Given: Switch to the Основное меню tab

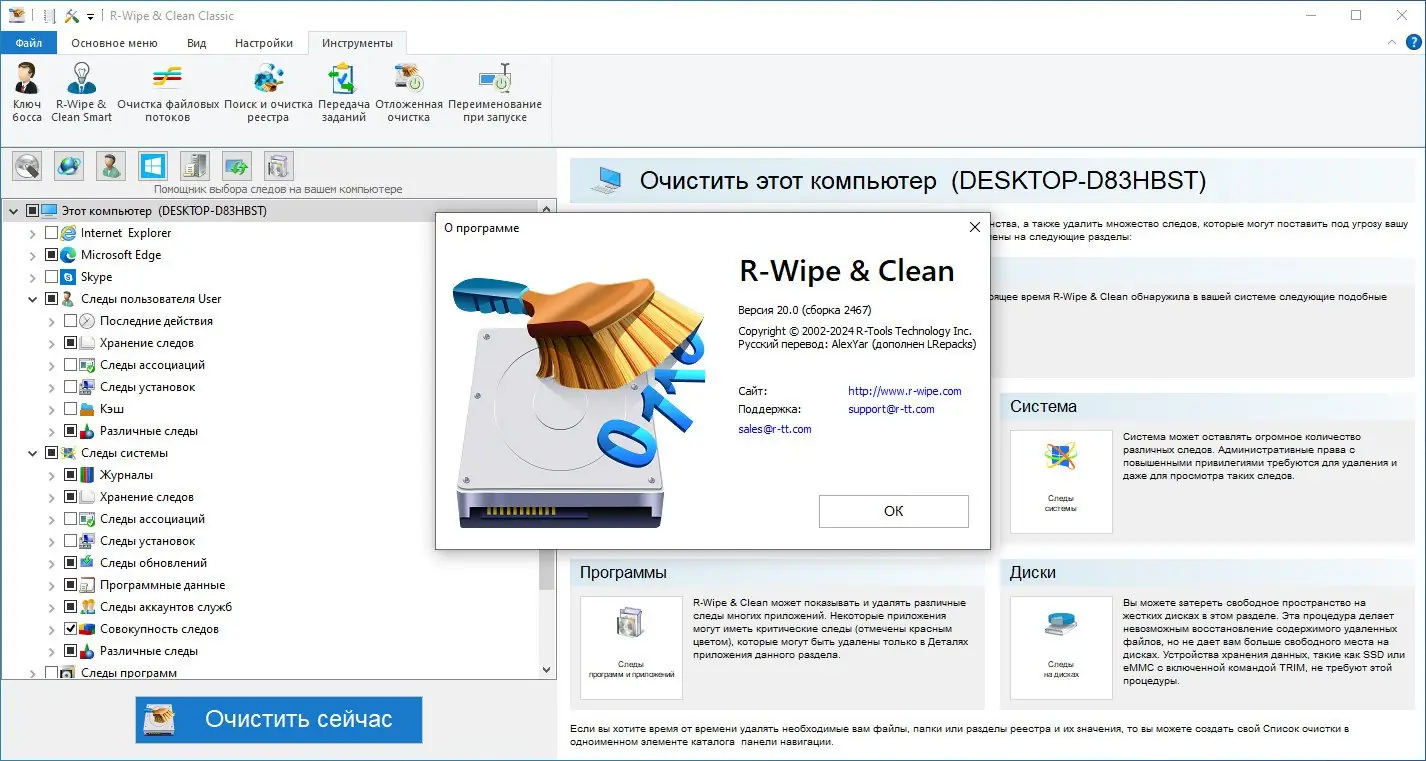Looking at the screenshot, I should pyautogui.click(x=115, y=43).
